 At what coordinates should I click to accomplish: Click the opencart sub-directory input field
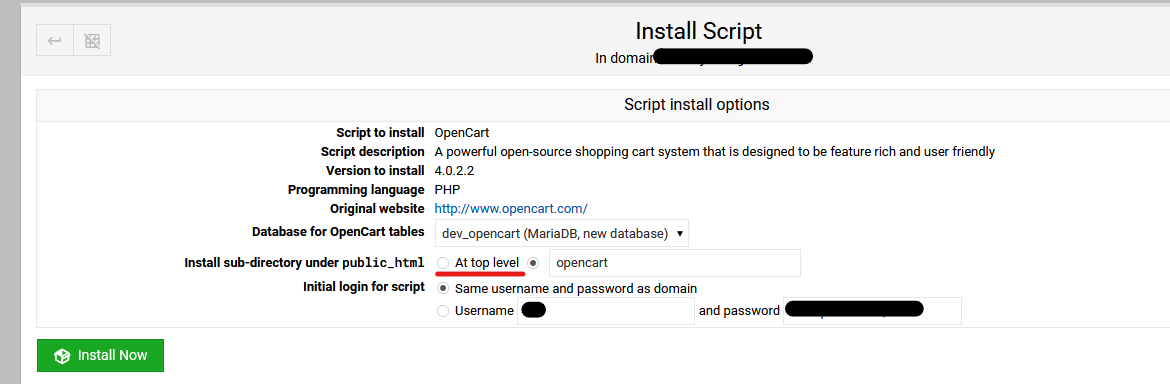(x=675, y=263)
